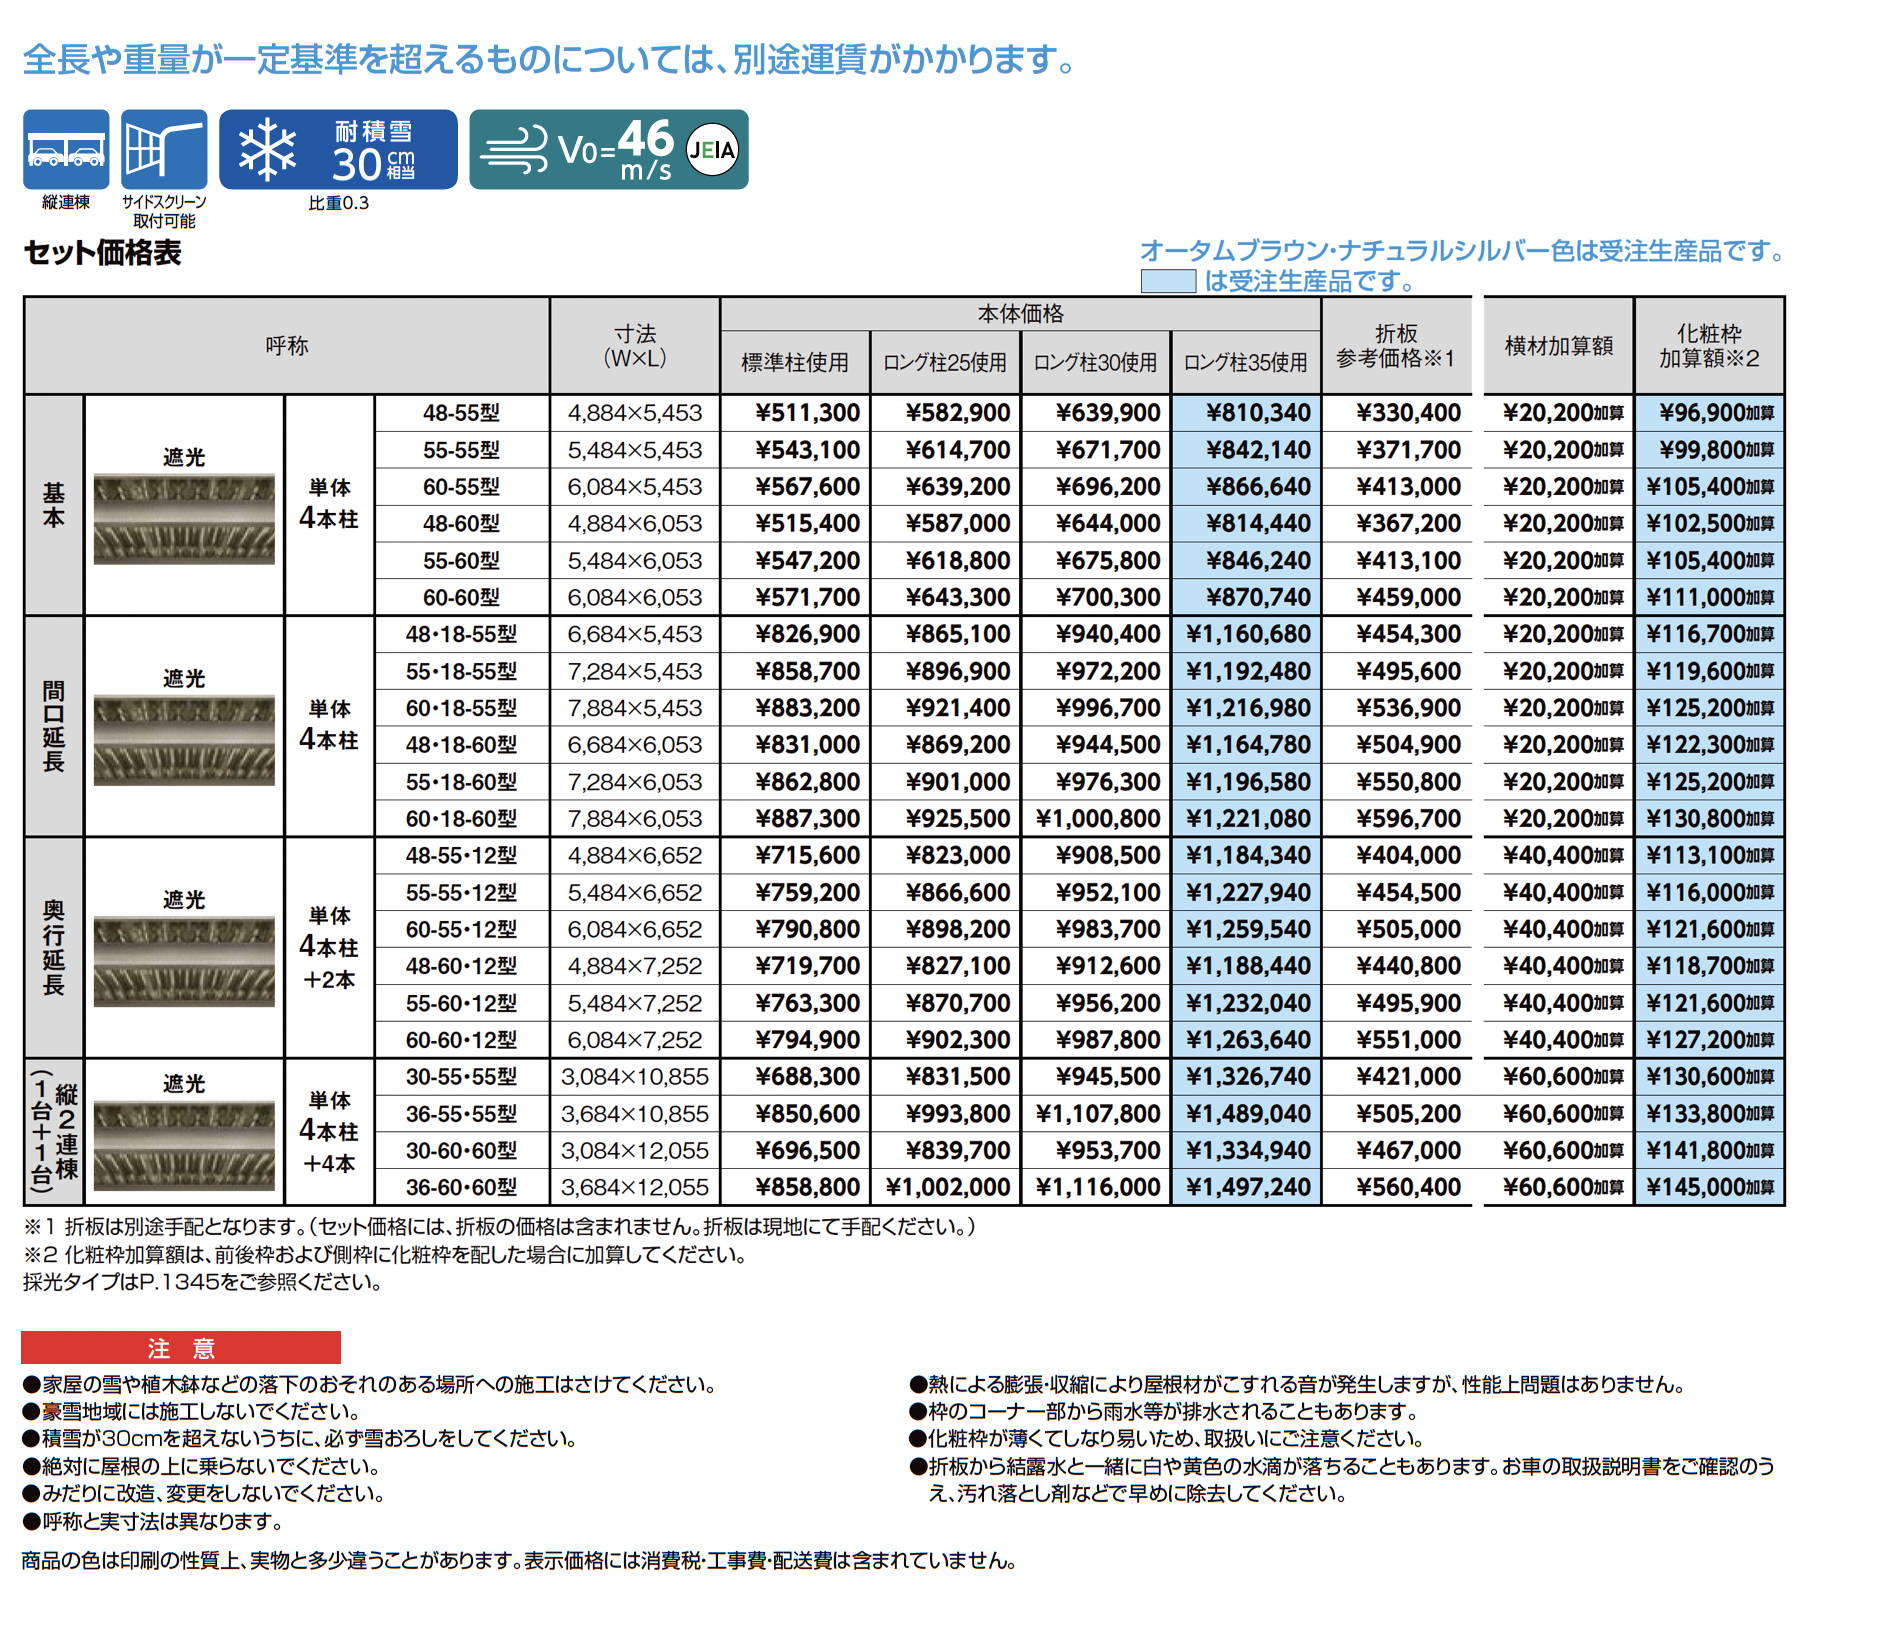Click the セット価格表 heading

click(x=102, y=253)
